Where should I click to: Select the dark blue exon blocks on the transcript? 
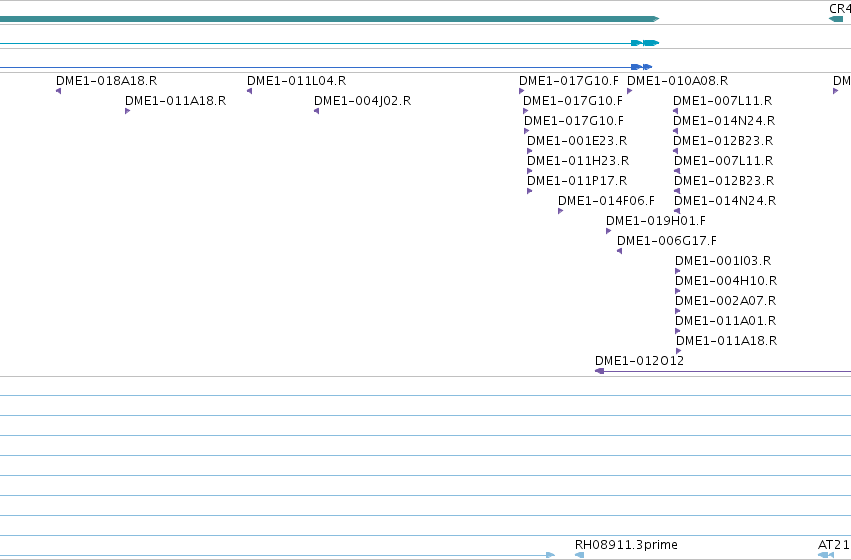tap(641, 67)
